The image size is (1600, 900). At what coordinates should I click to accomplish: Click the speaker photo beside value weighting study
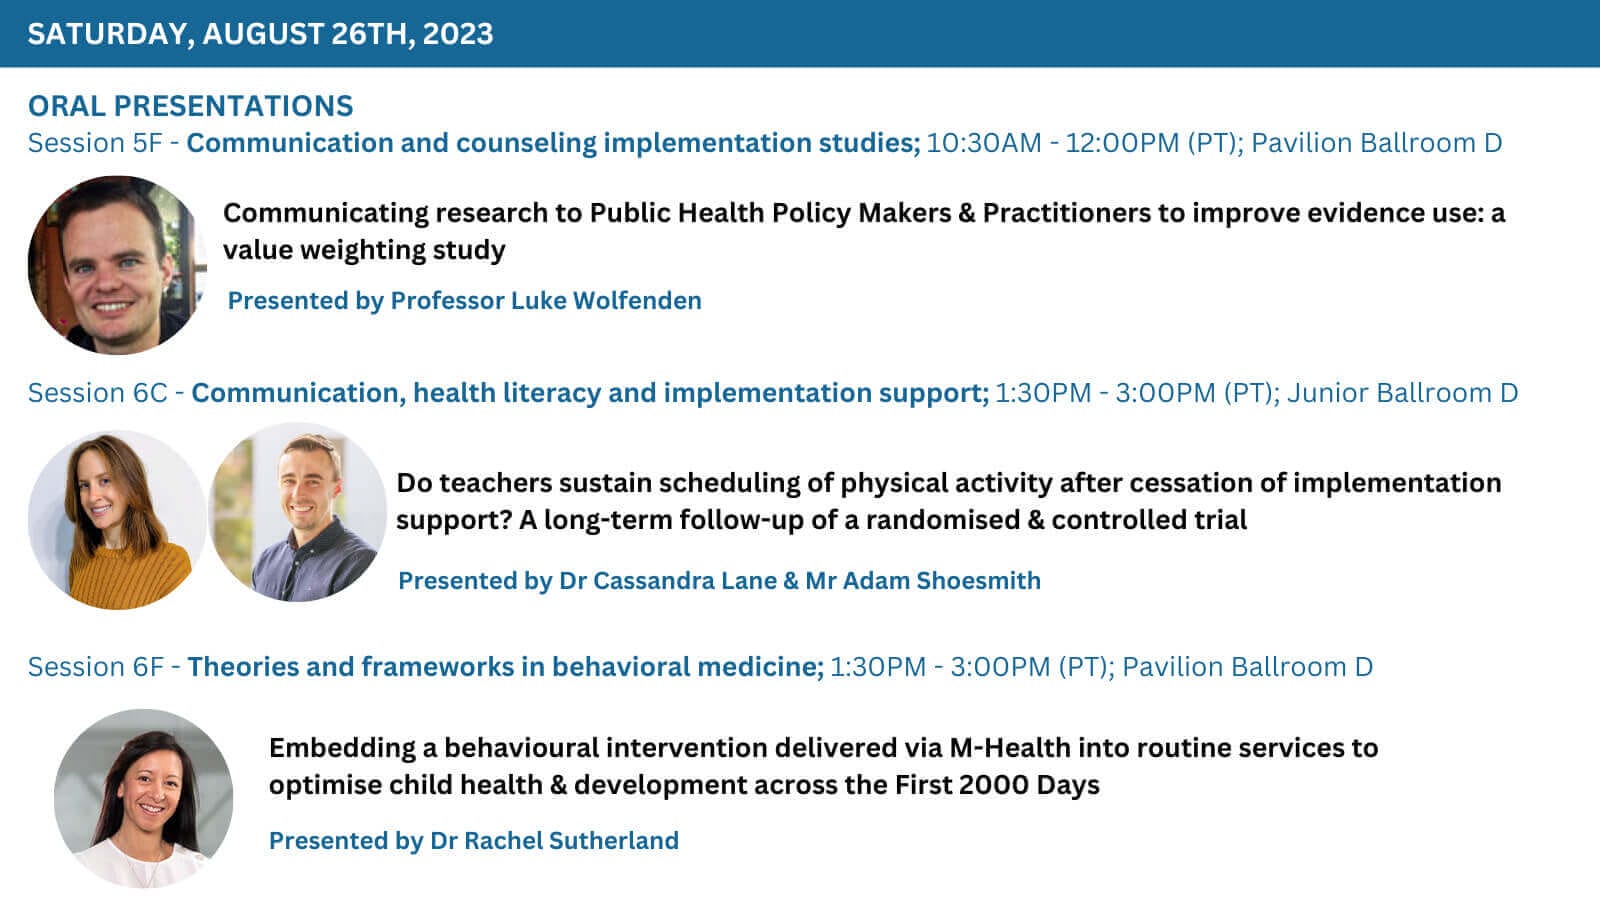click(117, 265)
